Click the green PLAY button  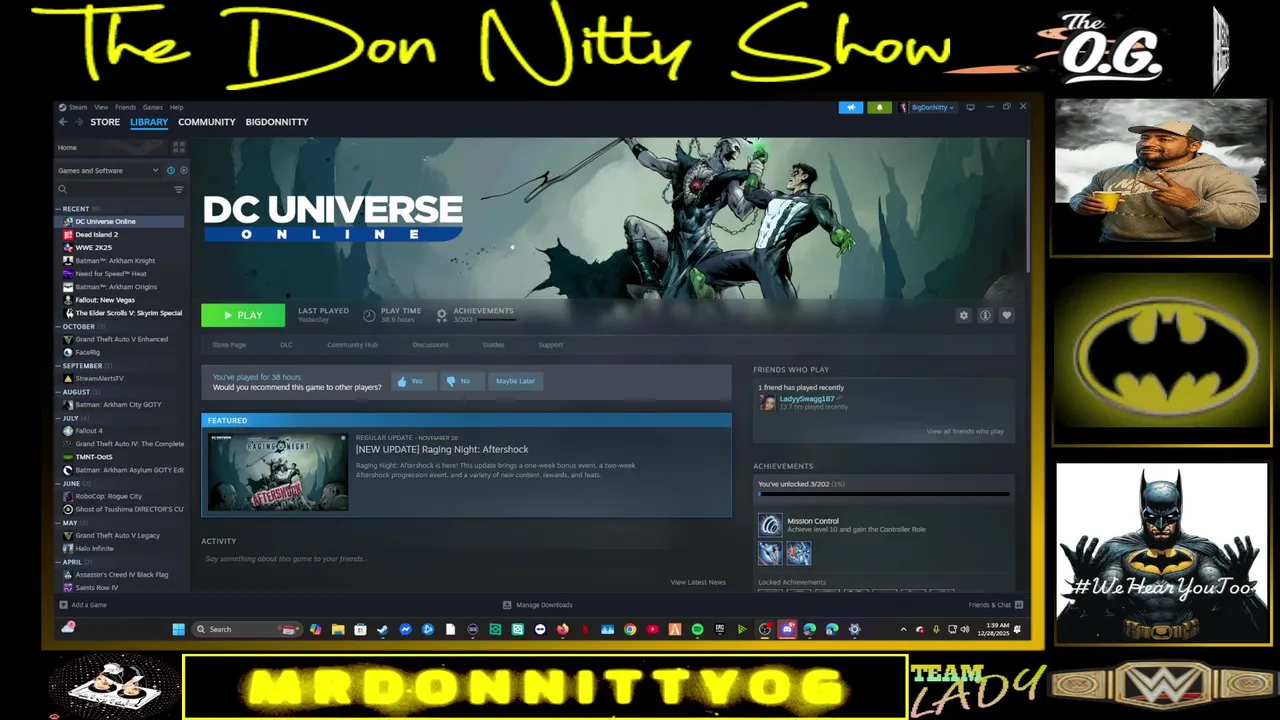[243, 315]
